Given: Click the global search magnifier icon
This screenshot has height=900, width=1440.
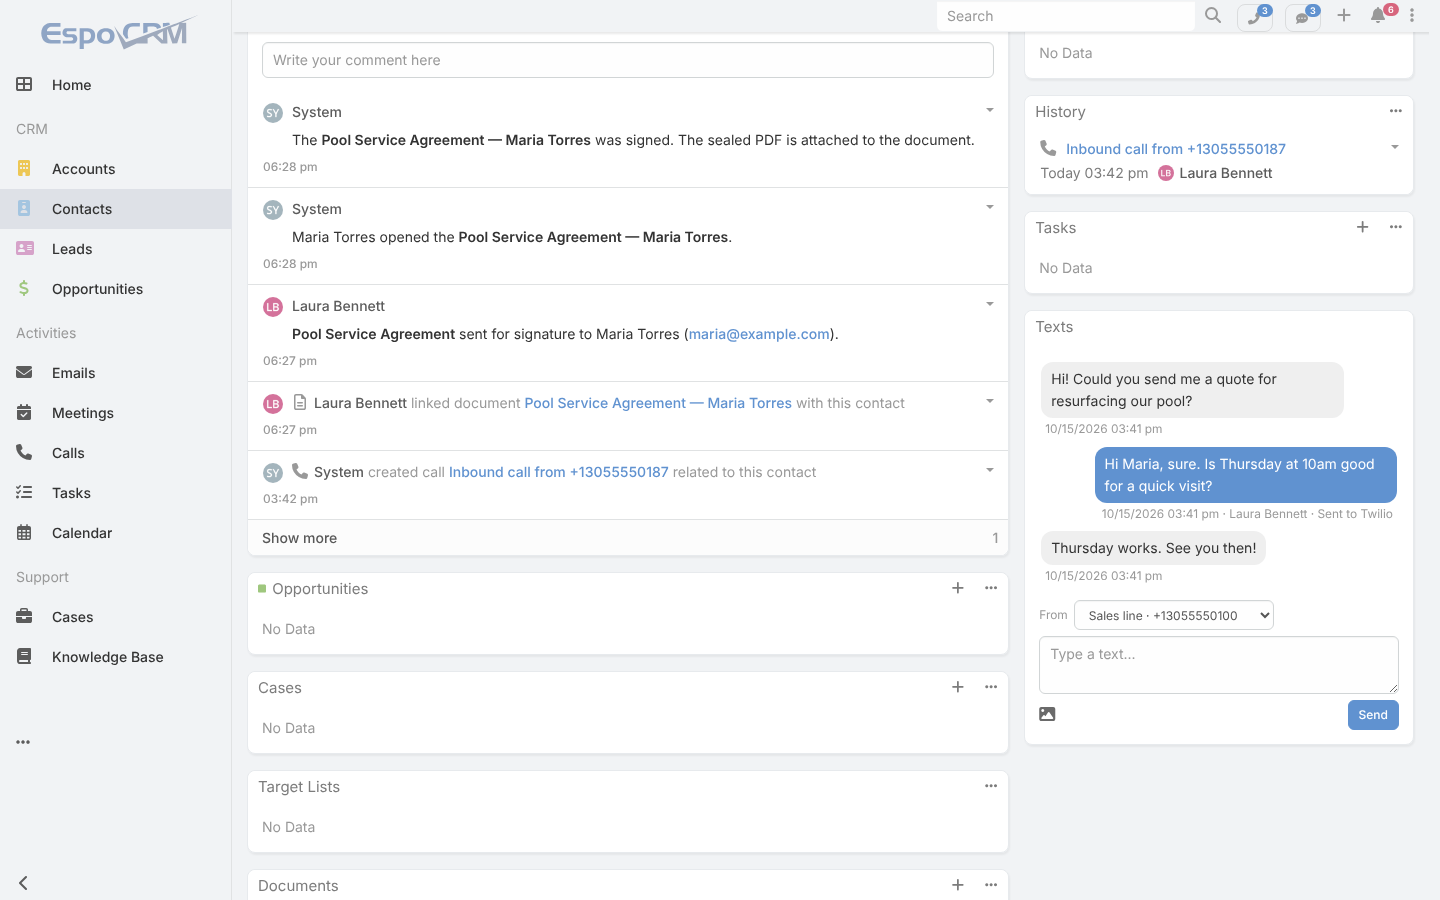Looking at the screenshot, I should [1213, 16].
